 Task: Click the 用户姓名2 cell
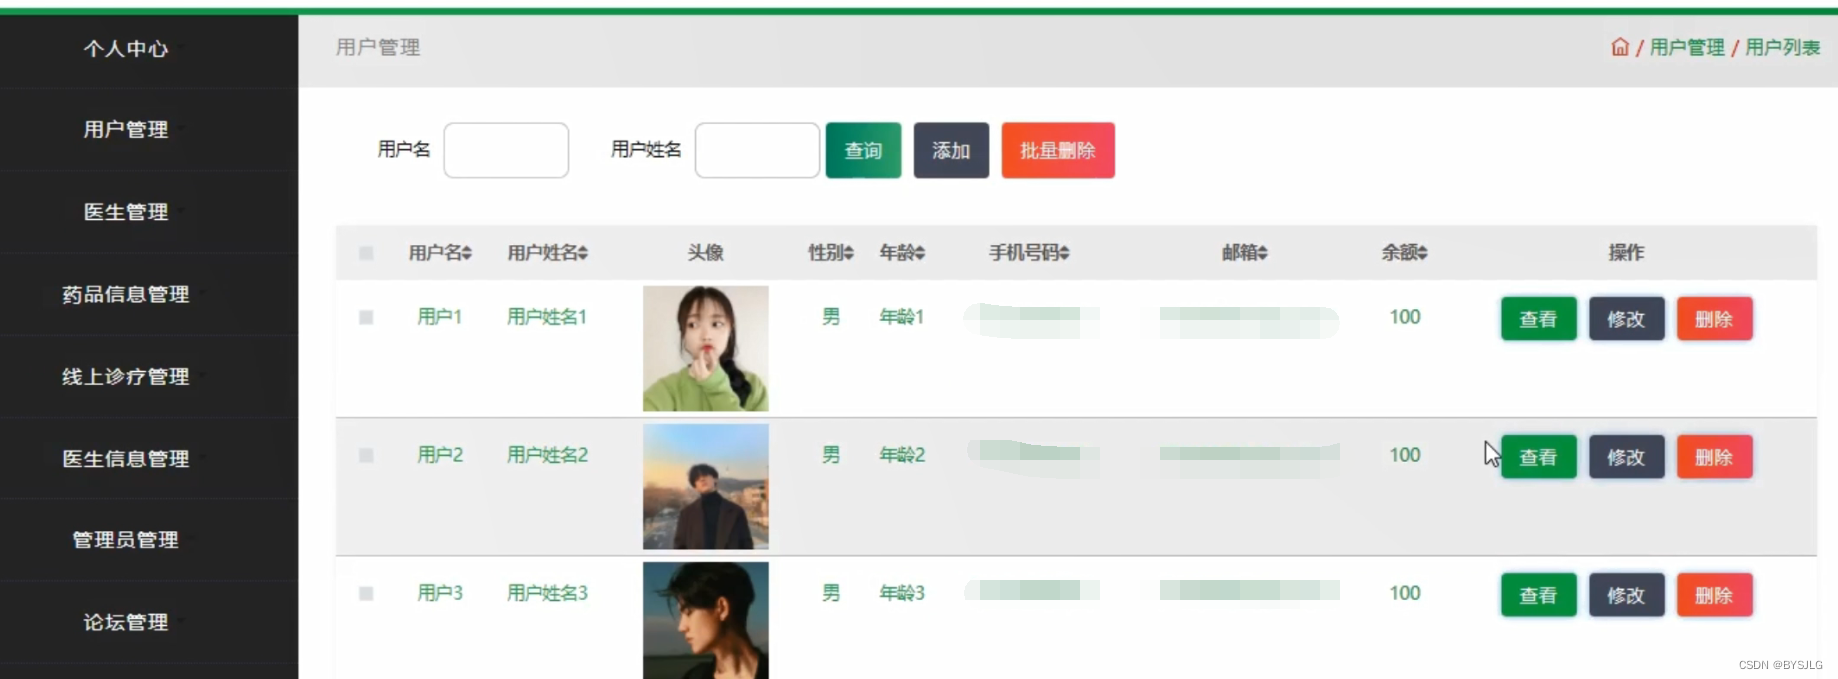click(547, 455)
